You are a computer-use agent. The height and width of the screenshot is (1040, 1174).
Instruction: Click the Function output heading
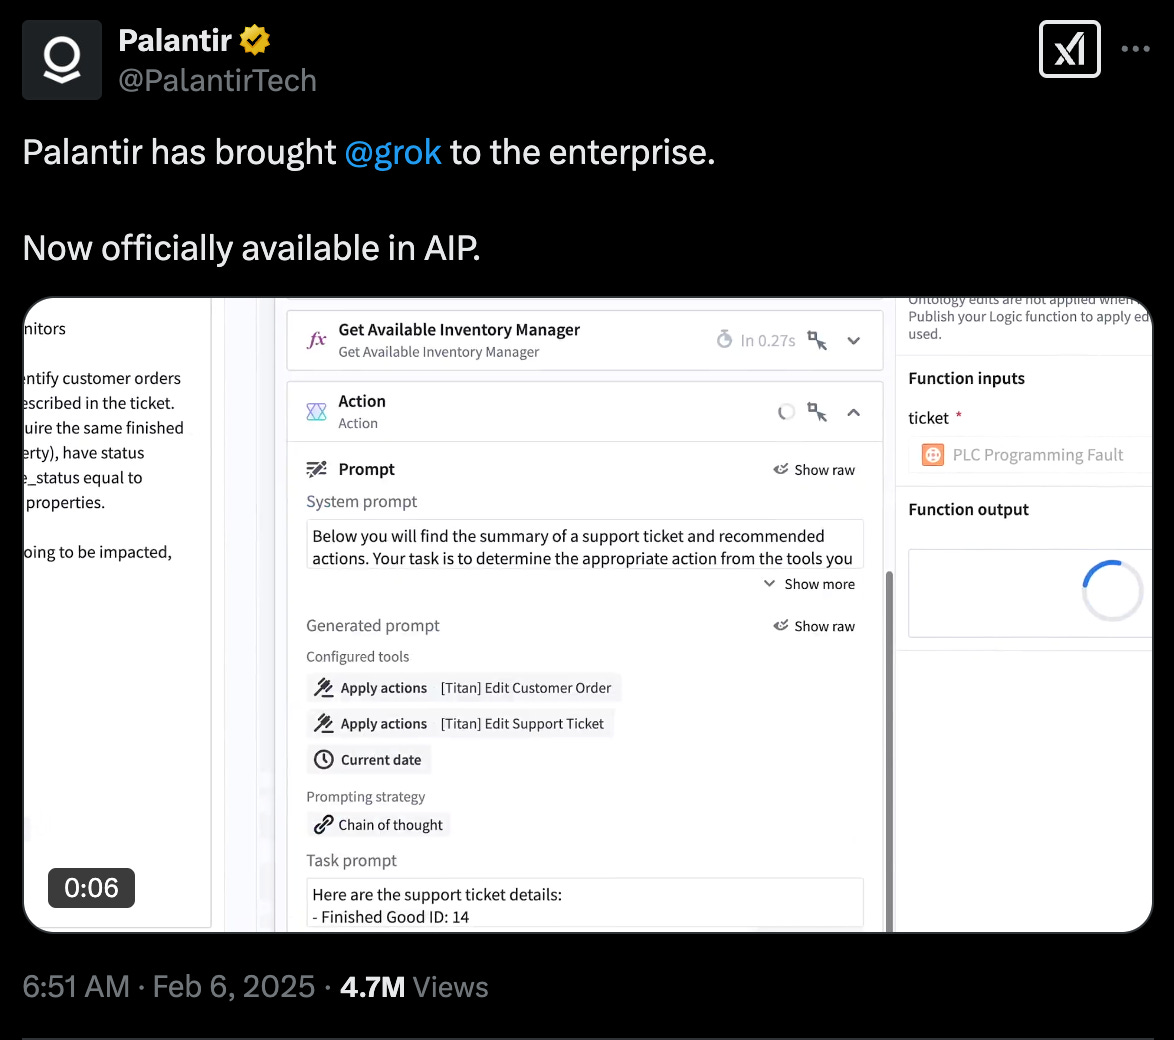pyautogui.click(x=968, y=509)
